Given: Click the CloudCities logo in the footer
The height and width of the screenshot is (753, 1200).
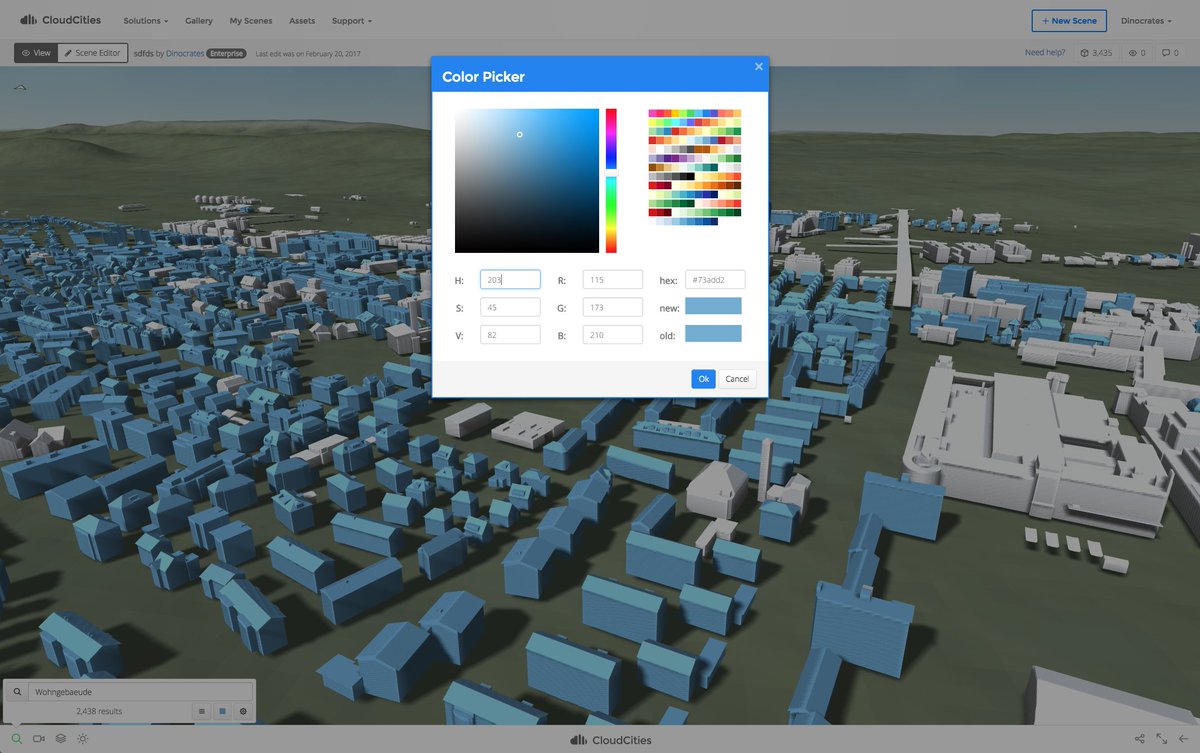Looking at the screenshot, I should pos(610,740).
